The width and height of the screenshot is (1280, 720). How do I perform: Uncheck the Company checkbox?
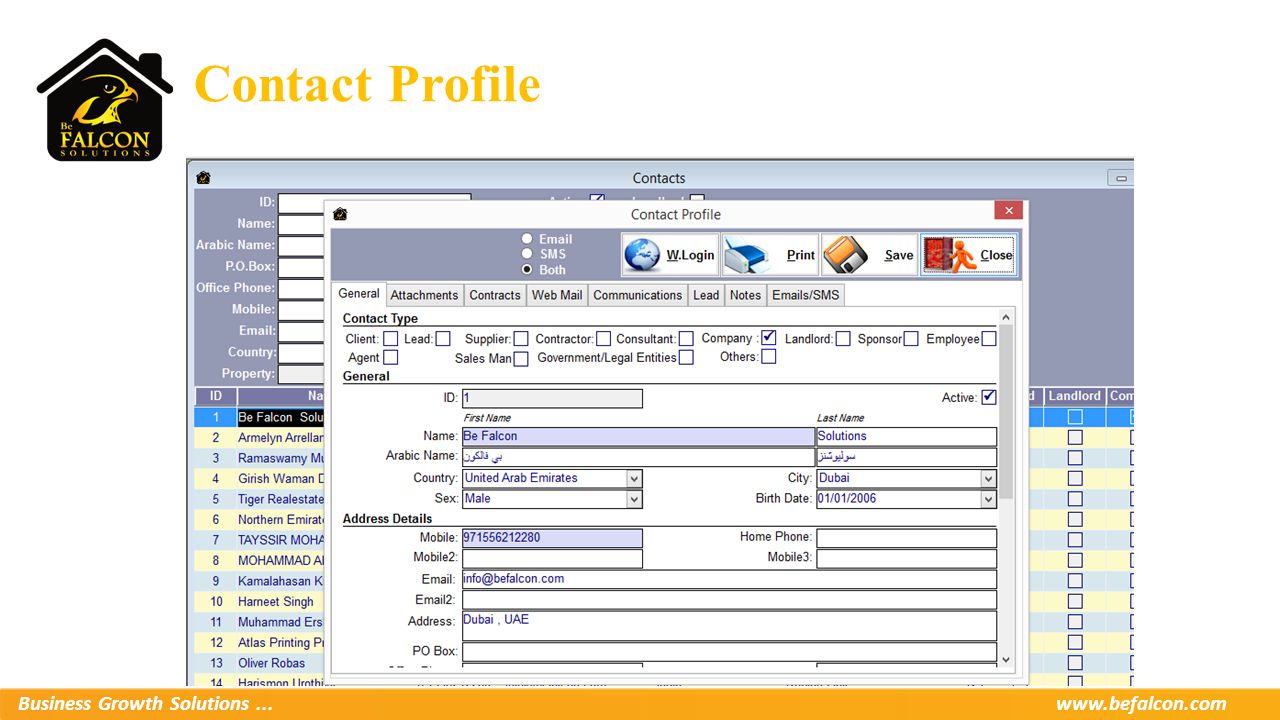(x=768, y=338)
